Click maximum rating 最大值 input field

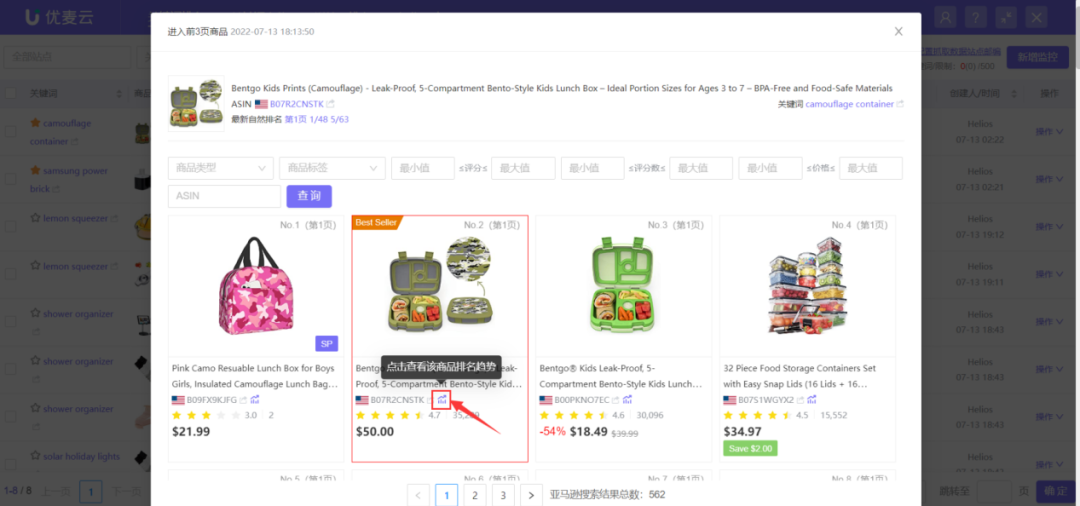pos(523,168)
